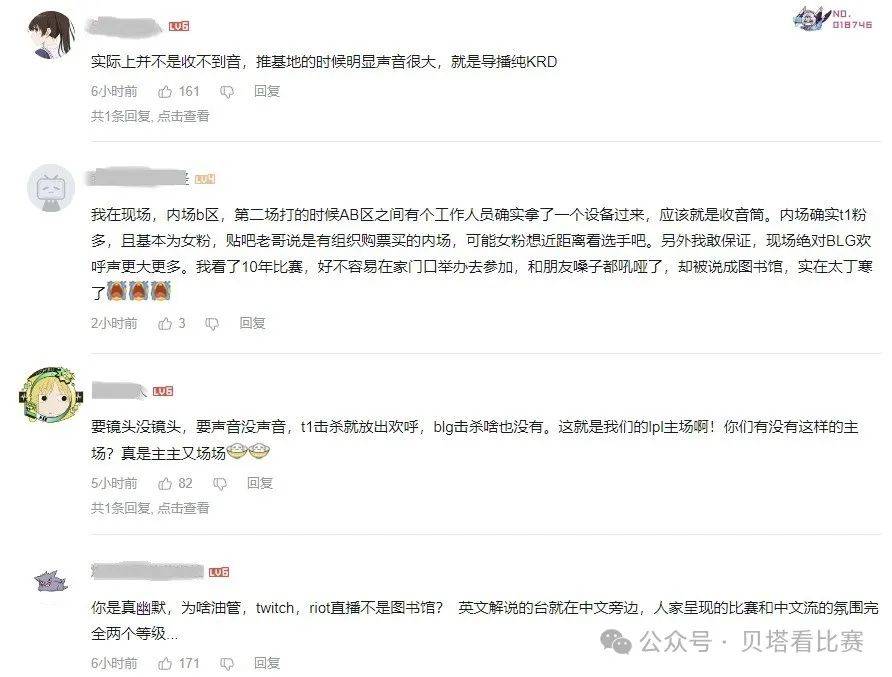892x677 pixels.
Task: Reply to the 82-like comment via 回复
Action: point(259,483)
